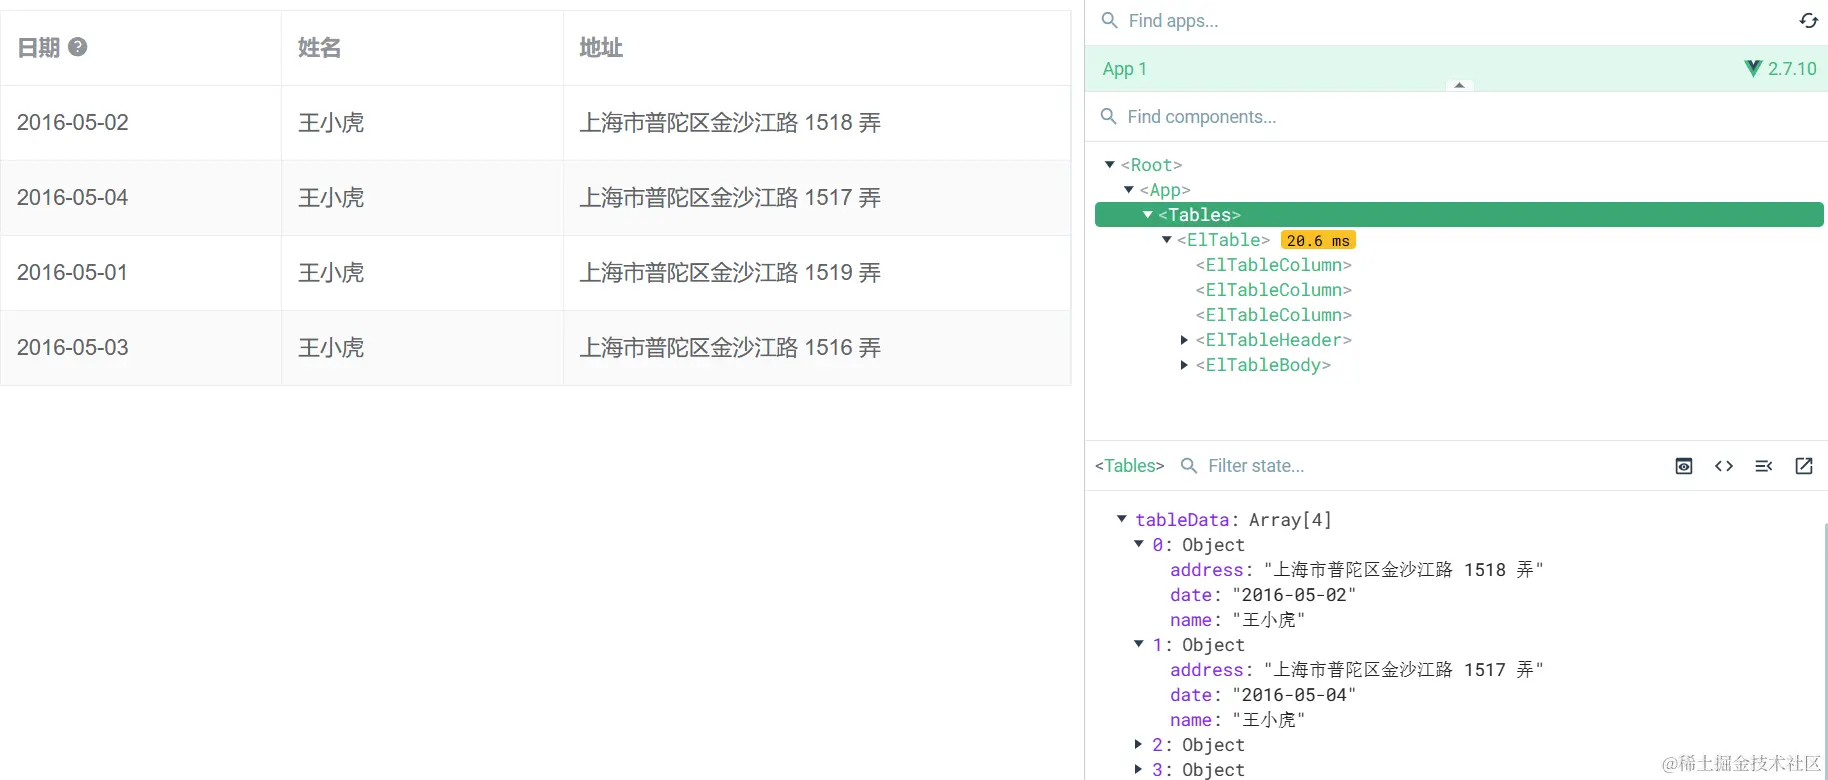Screen dimensions: 1828x780
Task: Click the inspect DOM icon
Action: point(1764,466)
